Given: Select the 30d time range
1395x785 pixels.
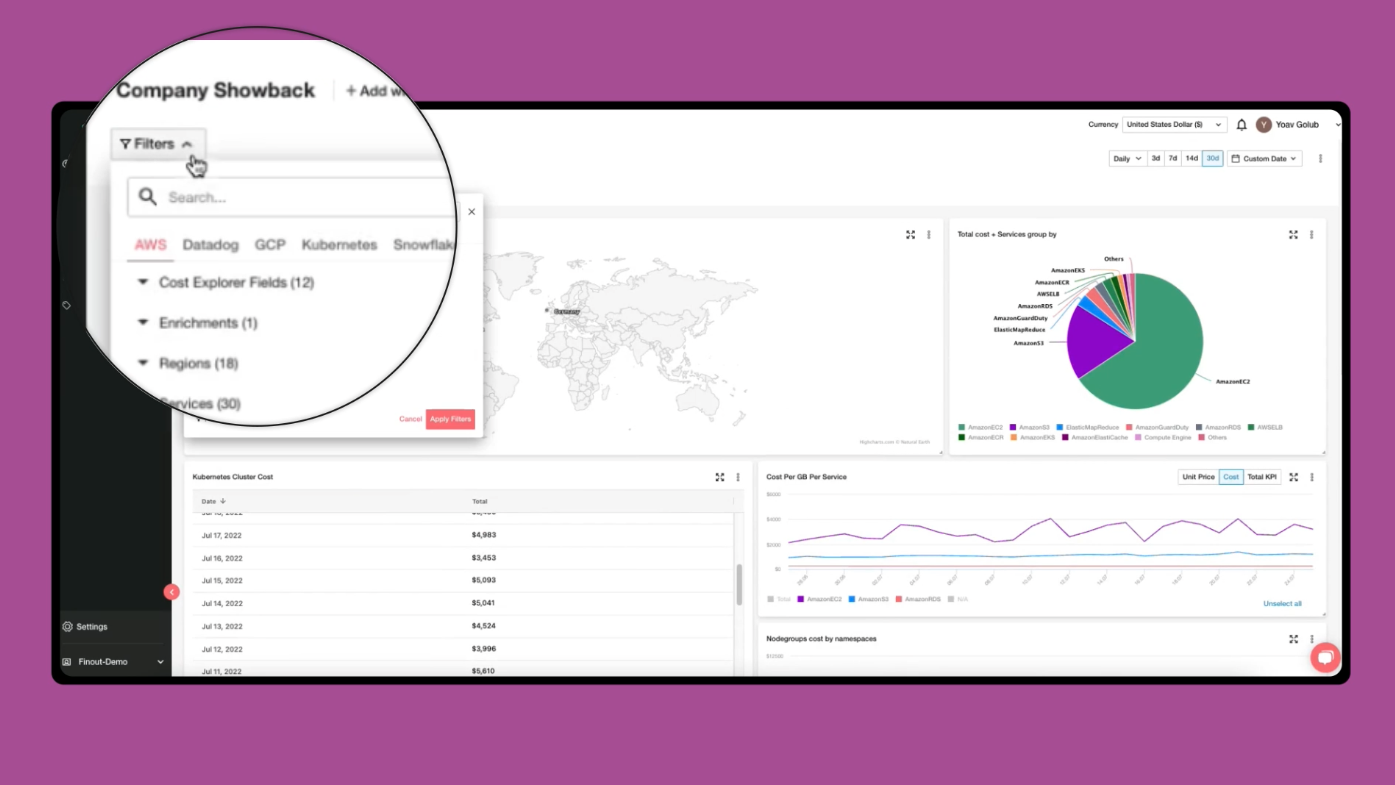Looking at the screenshot, I should (x=1212, y=159).
